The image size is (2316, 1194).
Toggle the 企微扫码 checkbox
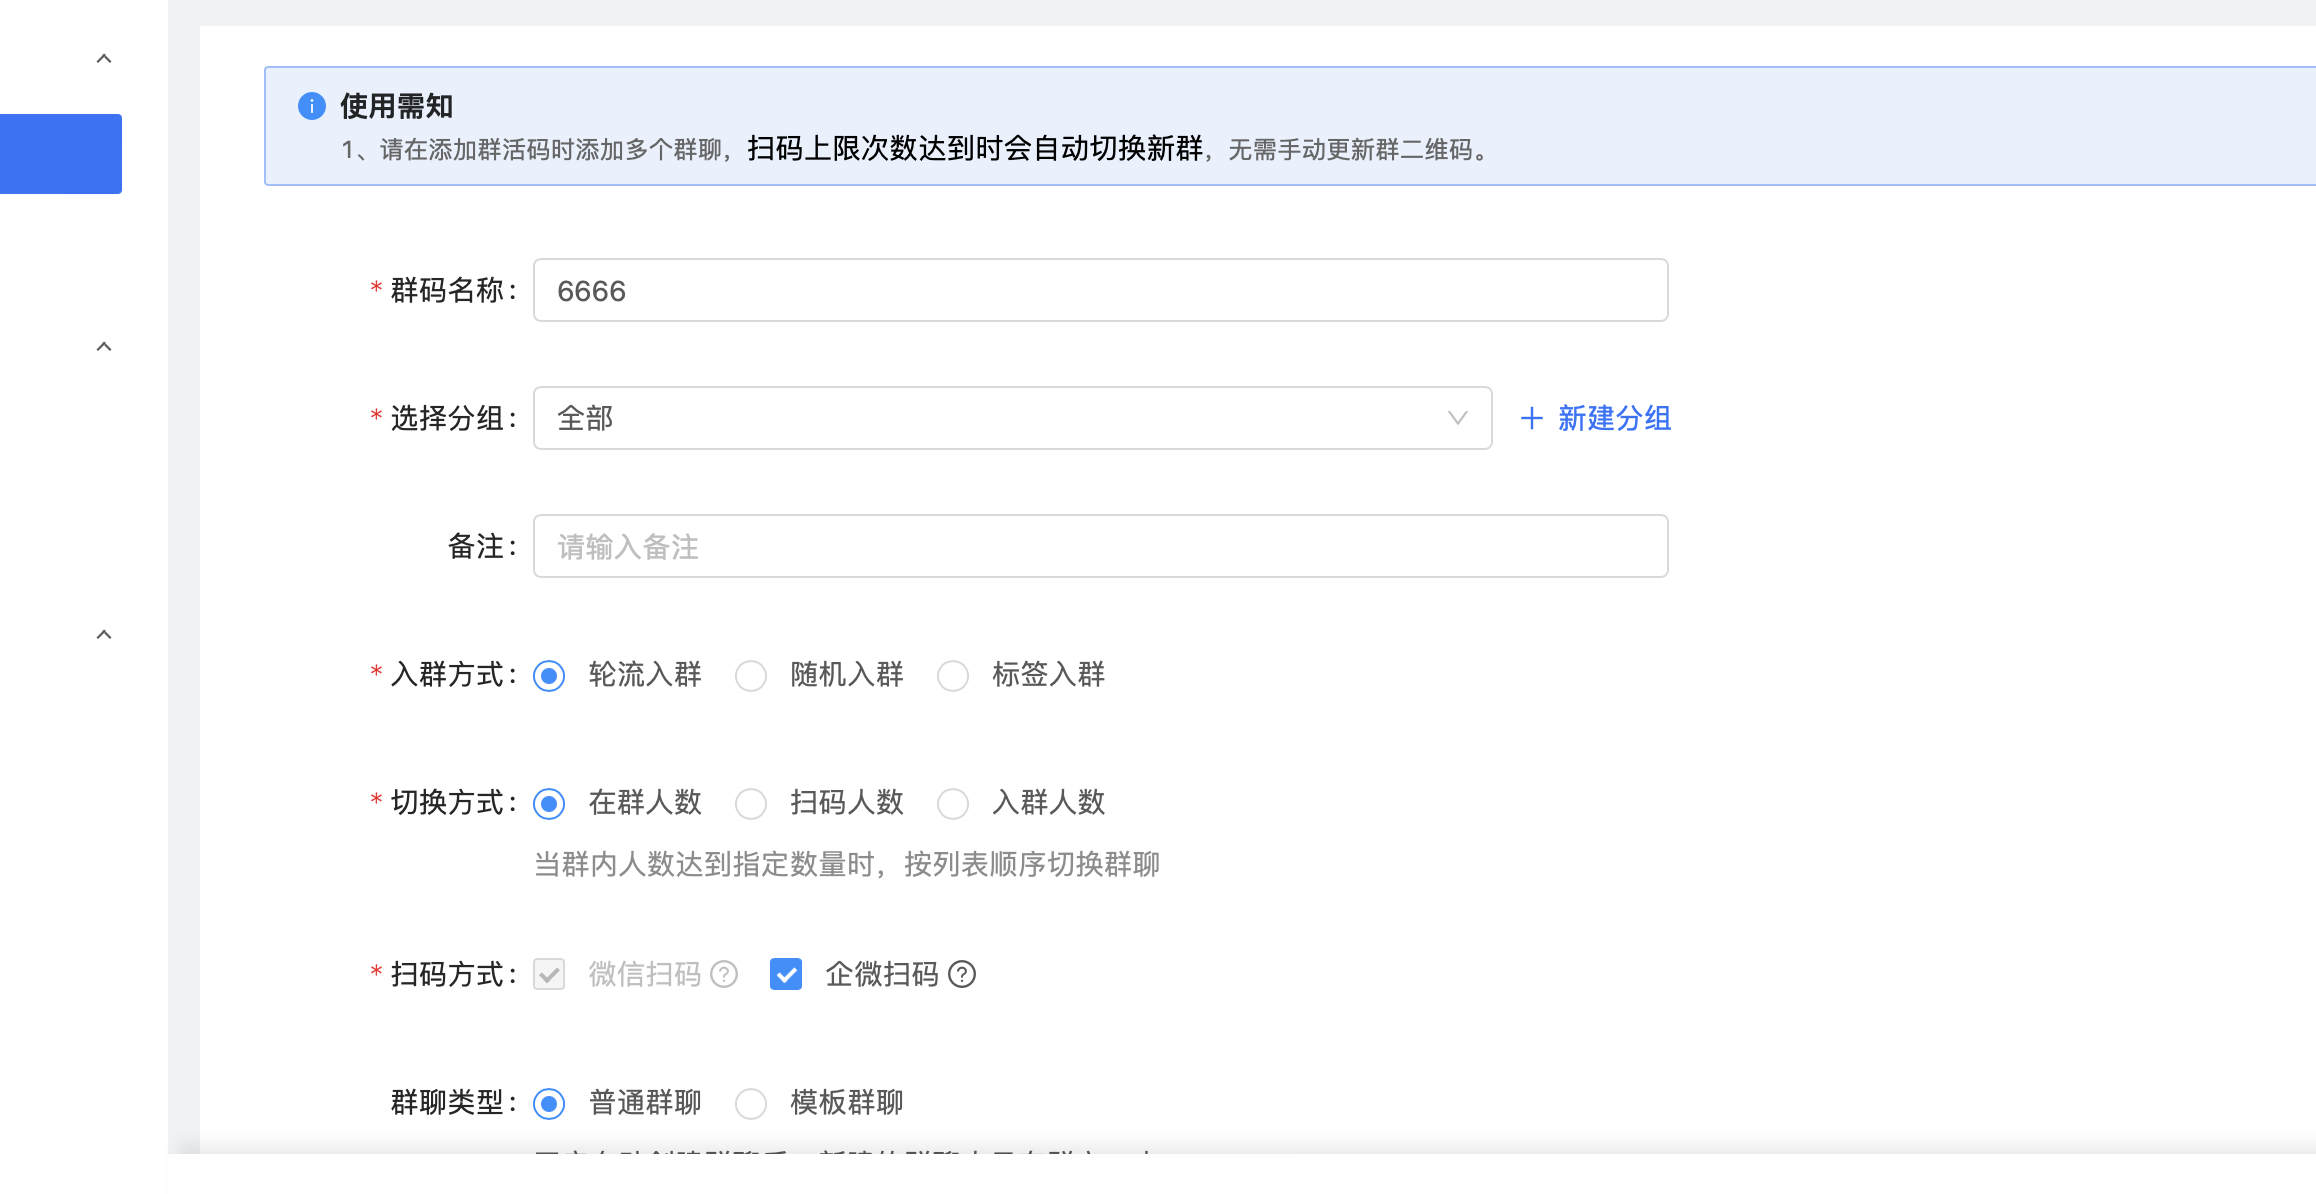pos(786,974)
